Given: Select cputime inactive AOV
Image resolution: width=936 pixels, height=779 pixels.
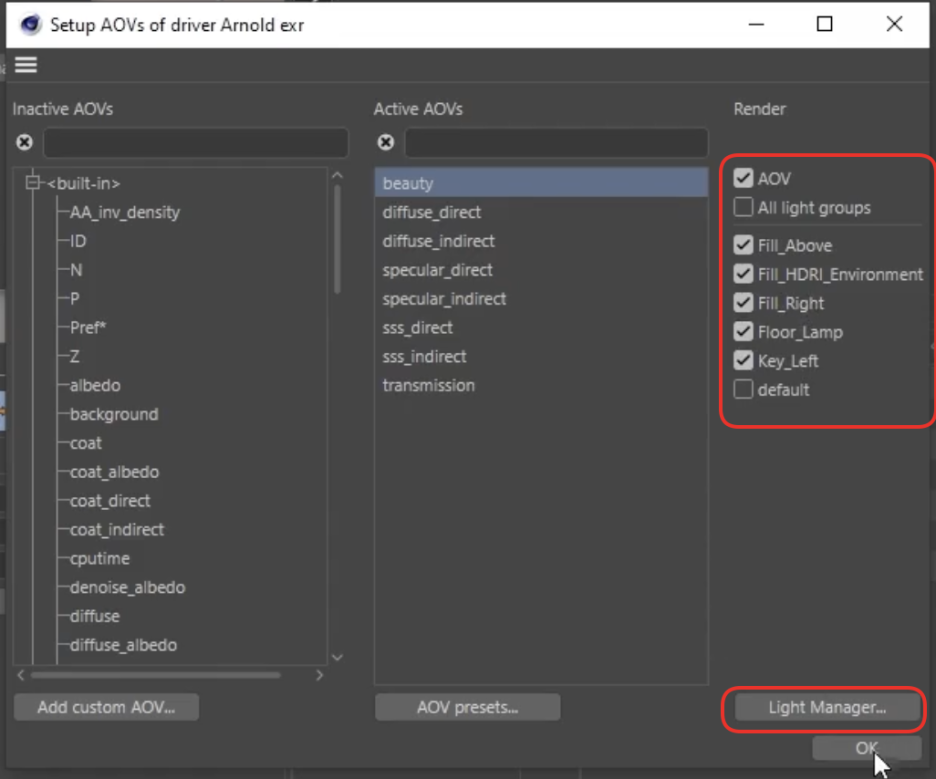Looking at the screenshot, I should pos(100,558).
